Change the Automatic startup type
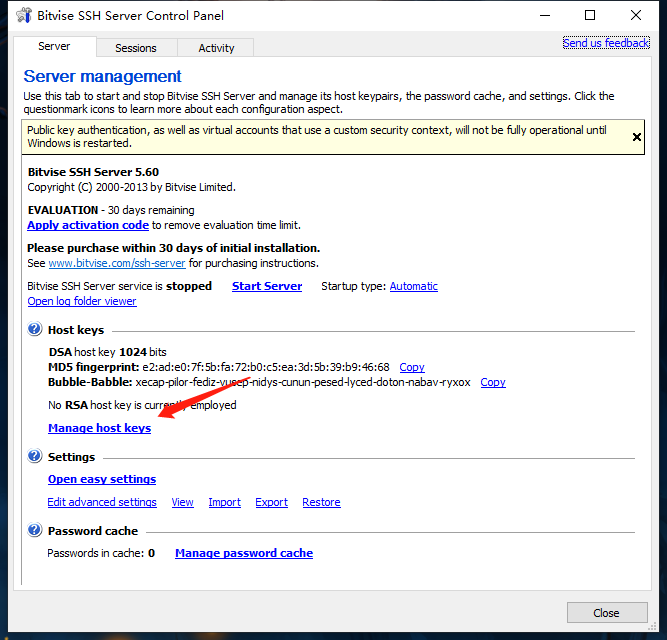Screen dimensions: 667x640 (x=413, y=286)
